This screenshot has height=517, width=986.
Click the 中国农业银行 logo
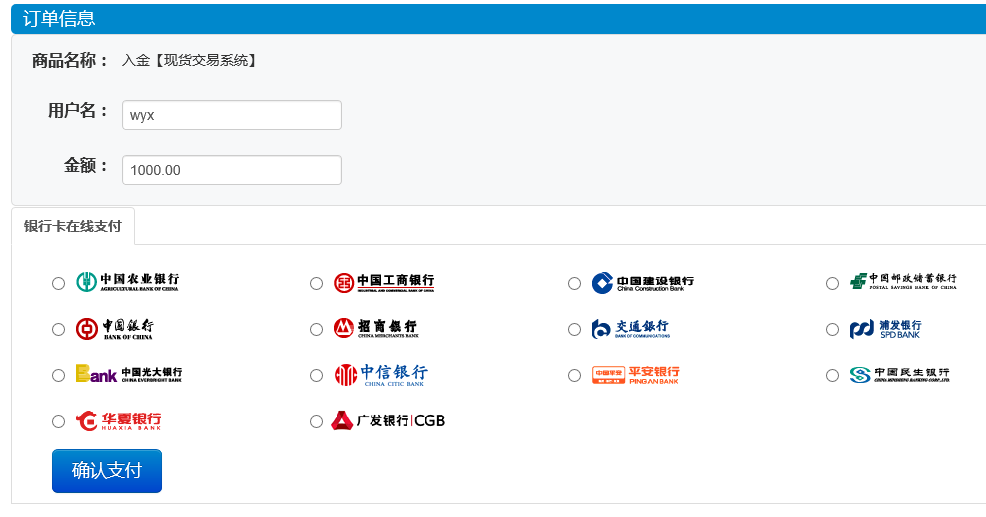(x=128, y=282)
